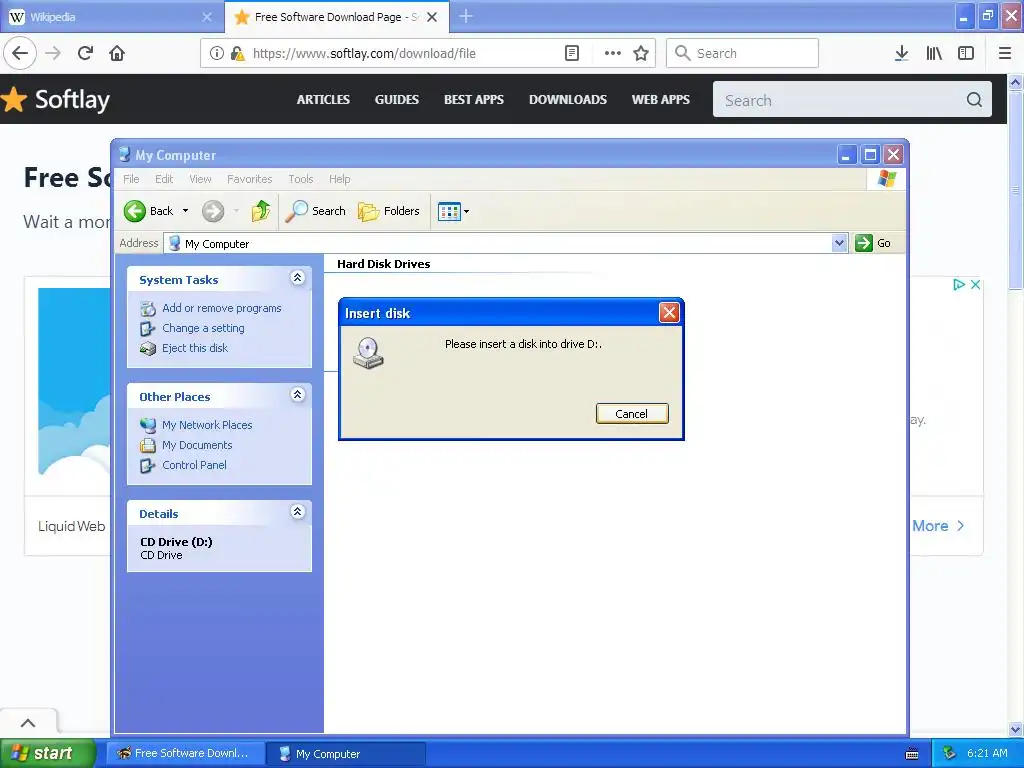Click the on-screen keyboard tray icon
Image resolution: width=1024 pixels, height=768 pixels.
[x=912, y=754]
